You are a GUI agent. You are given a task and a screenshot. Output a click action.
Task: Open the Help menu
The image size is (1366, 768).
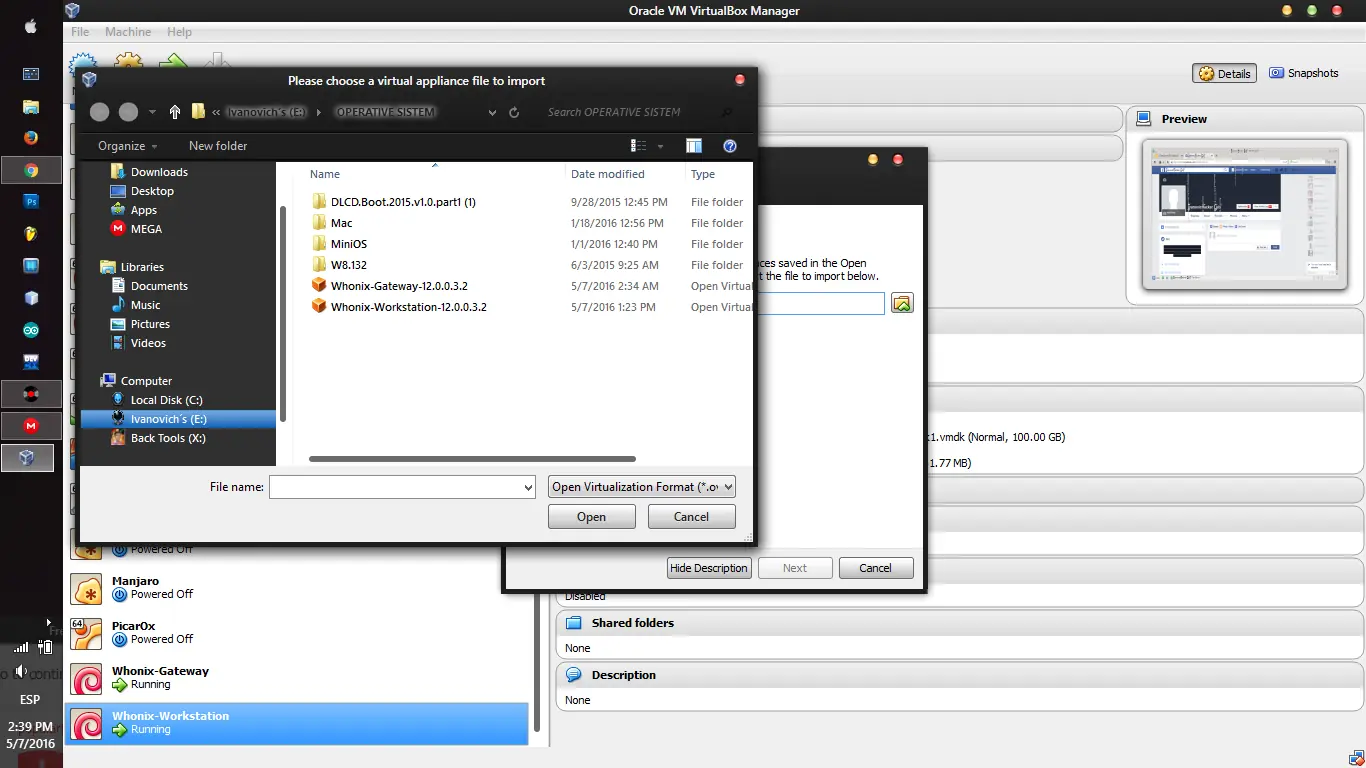point(179,32)
